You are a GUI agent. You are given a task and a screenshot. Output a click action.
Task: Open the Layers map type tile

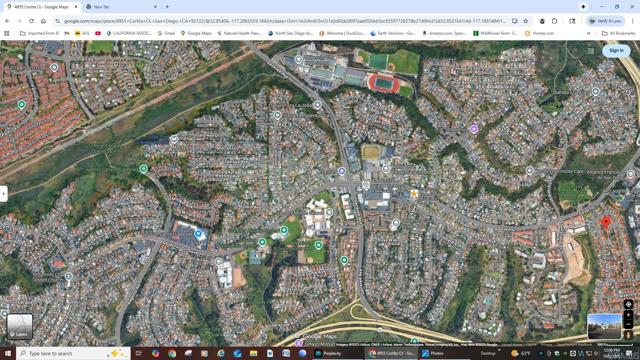19,326
